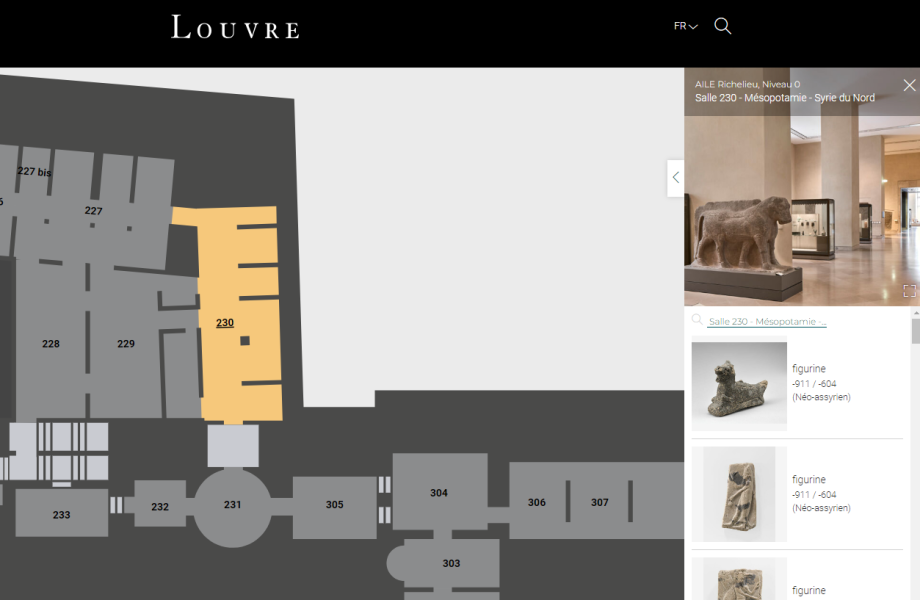Select room 306 on the map

click(537, 502)
